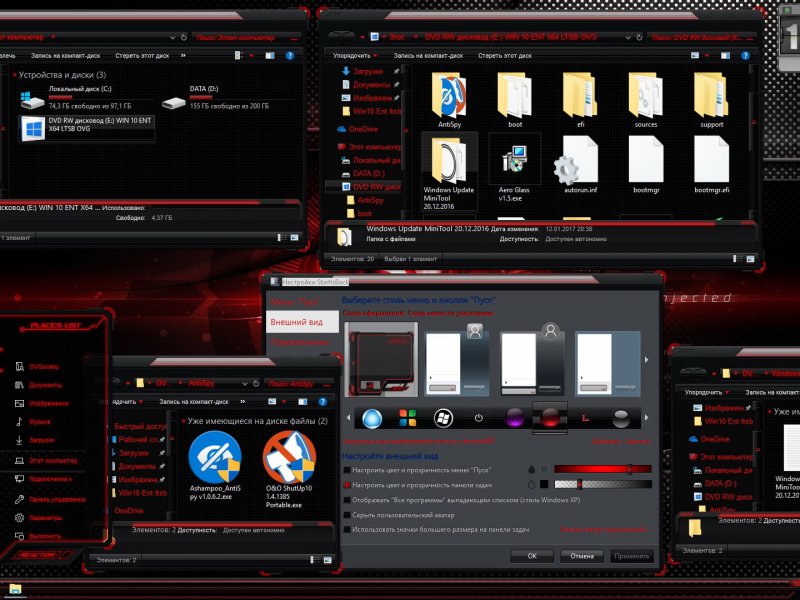Confirm StartIsBack settings with OK
This screenshot has height=600, width=800.
[532, 556]
